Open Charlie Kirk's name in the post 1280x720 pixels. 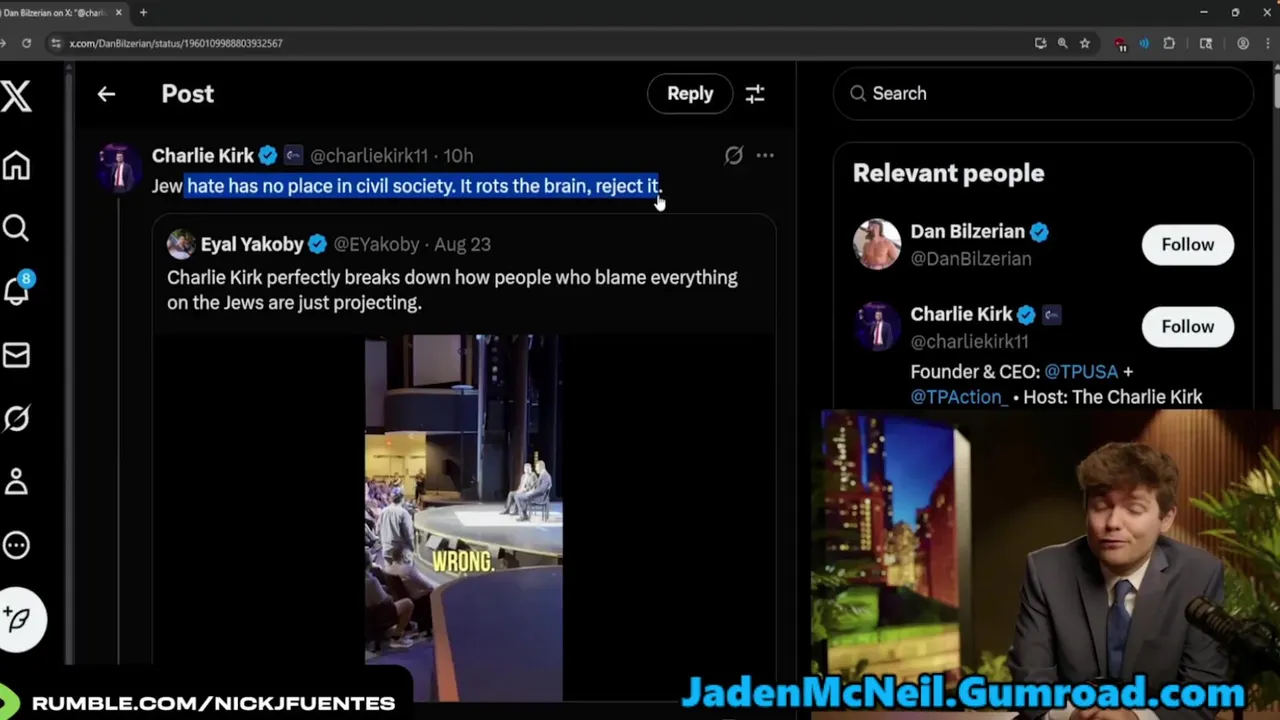tap(203, 155)
